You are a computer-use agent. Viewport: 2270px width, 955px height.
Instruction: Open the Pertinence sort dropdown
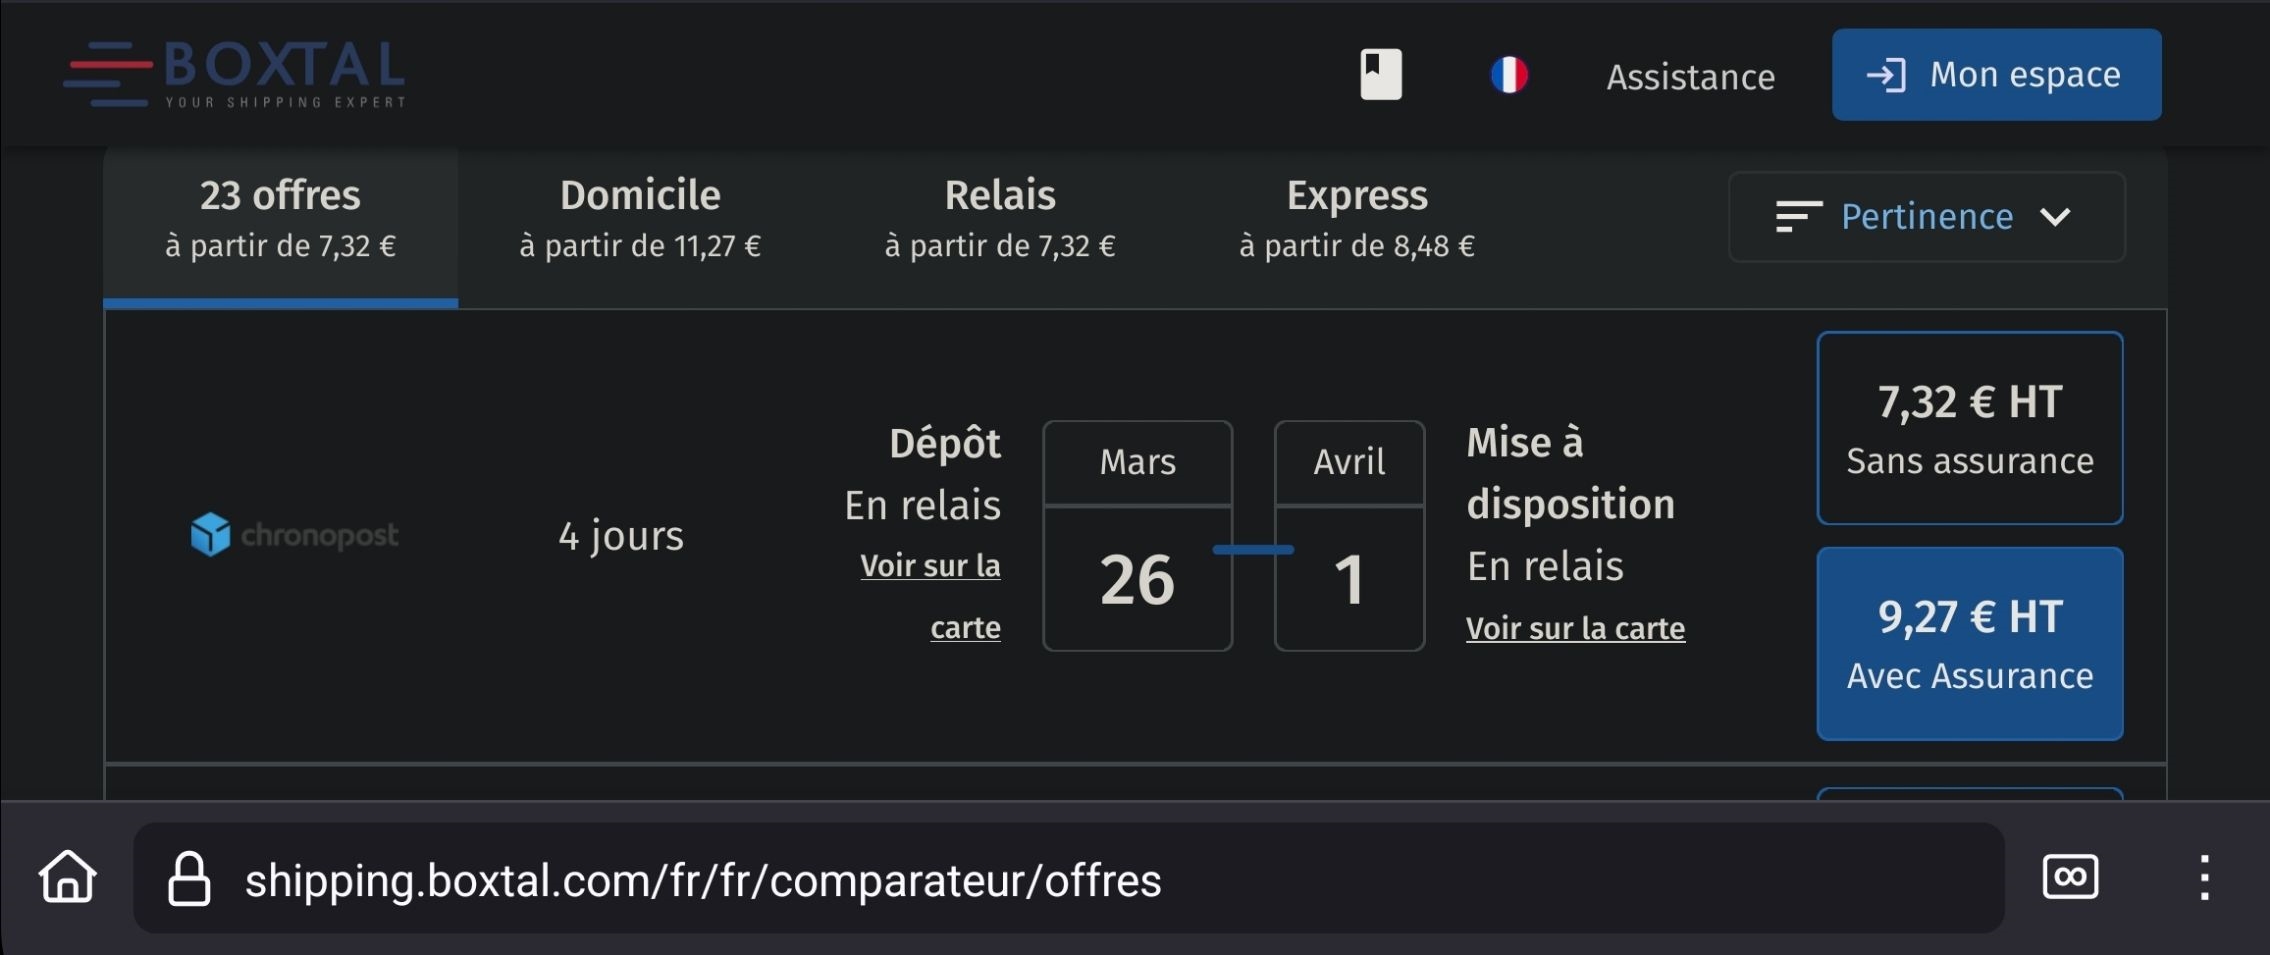[1927, 217]
